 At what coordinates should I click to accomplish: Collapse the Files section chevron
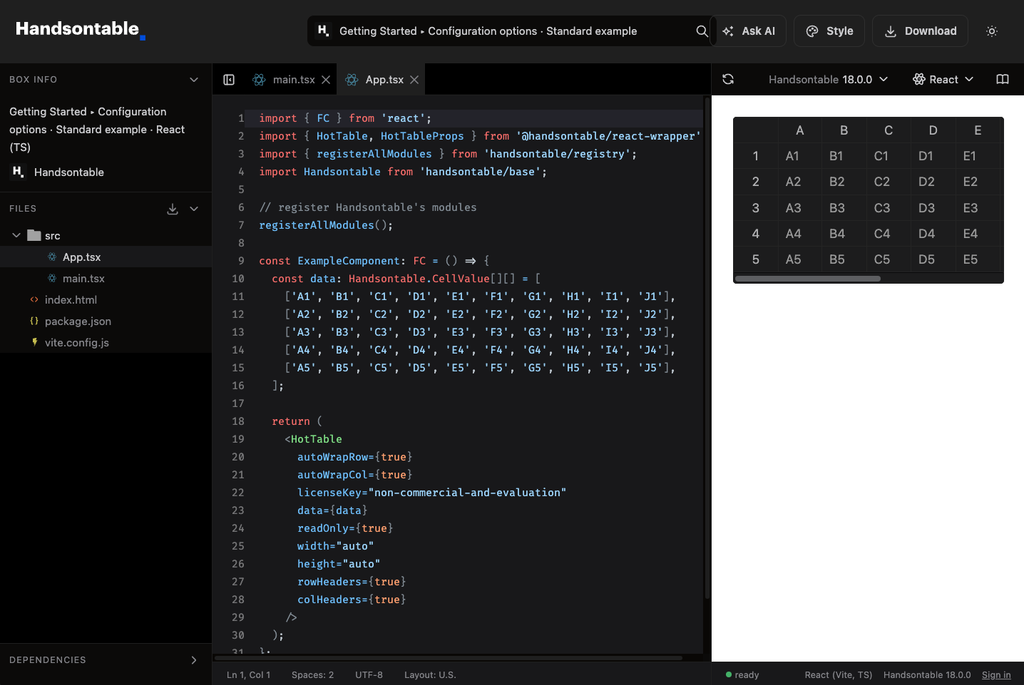coord(194,209)
